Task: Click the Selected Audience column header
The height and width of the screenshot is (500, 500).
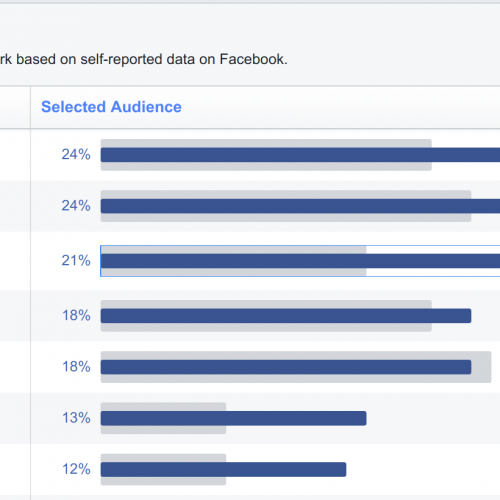Action: pos(111,107)
